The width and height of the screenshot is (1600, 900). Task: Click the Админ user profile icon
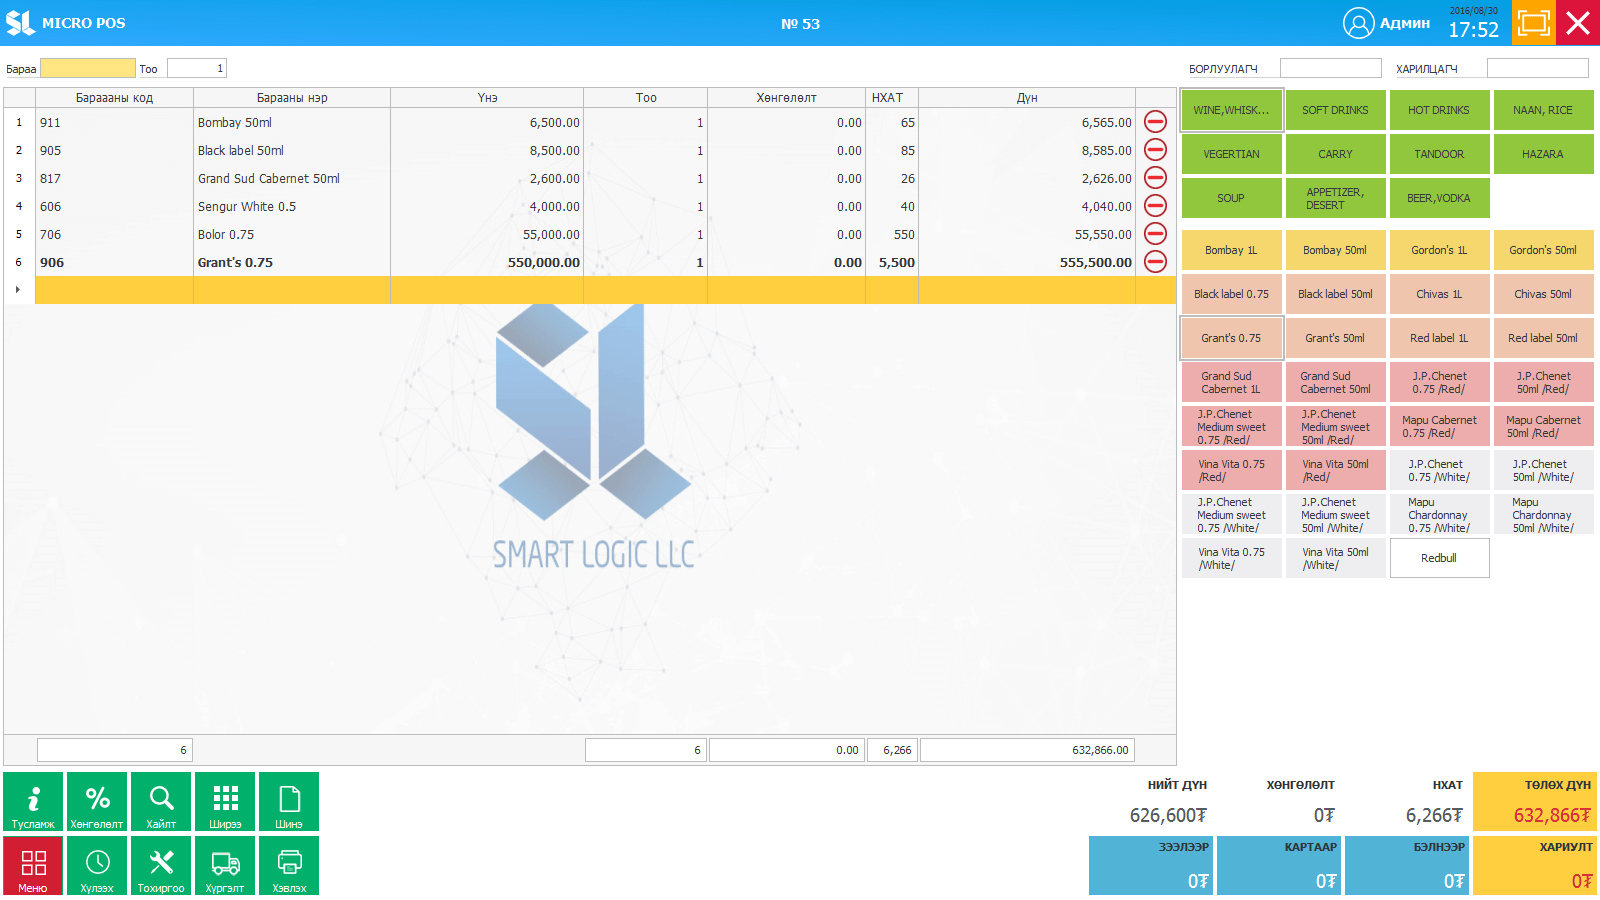[x=1358, y=23]
